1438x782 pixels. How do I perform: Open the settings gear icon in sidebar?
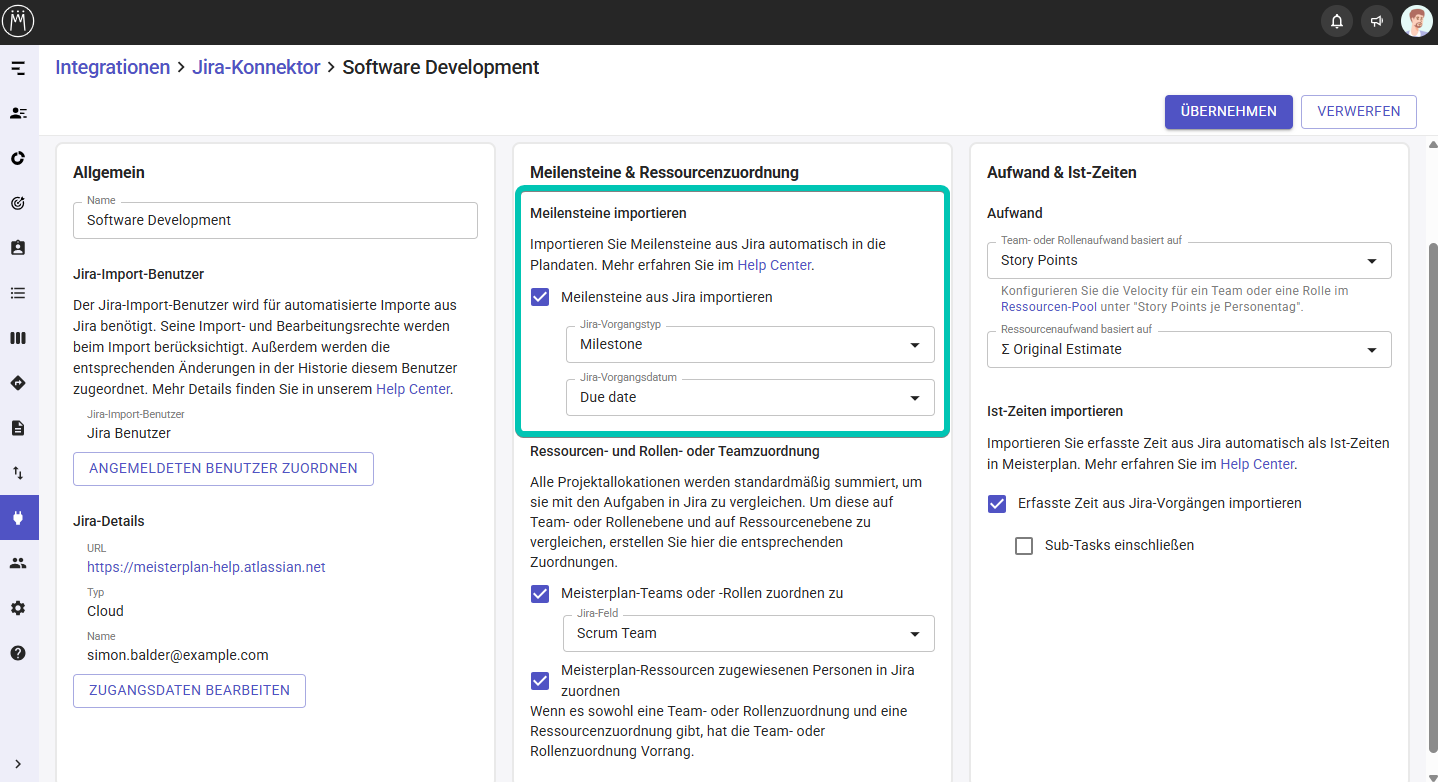pos(18,608)
